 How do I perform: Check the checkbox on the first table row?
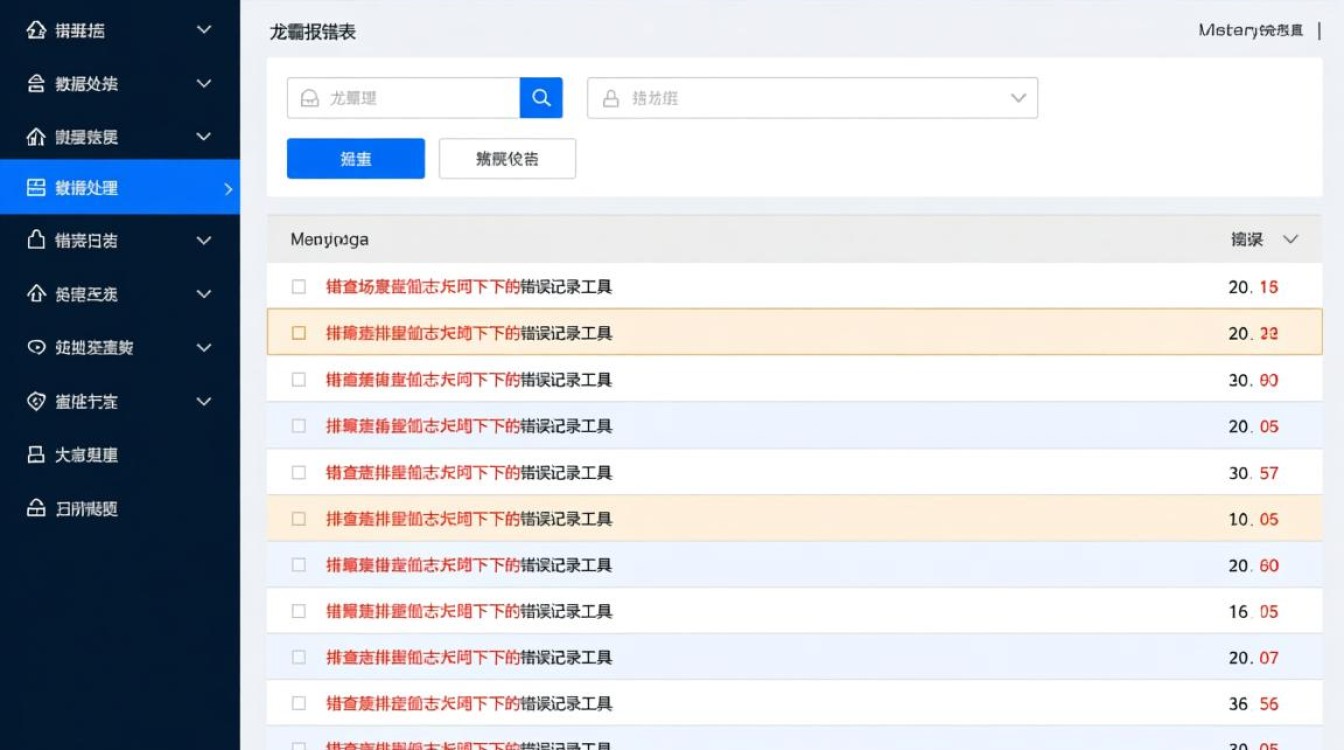coord(297,287)
